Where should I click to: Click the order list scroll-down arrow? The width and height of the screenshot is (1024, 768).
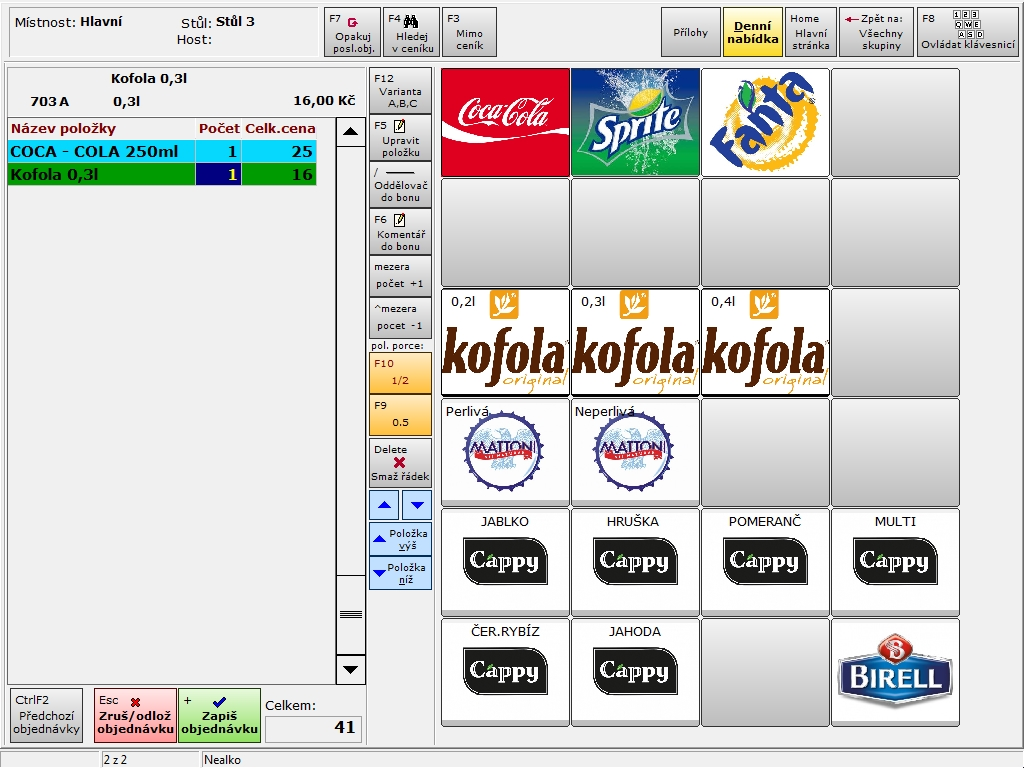[x=351, y=669]
